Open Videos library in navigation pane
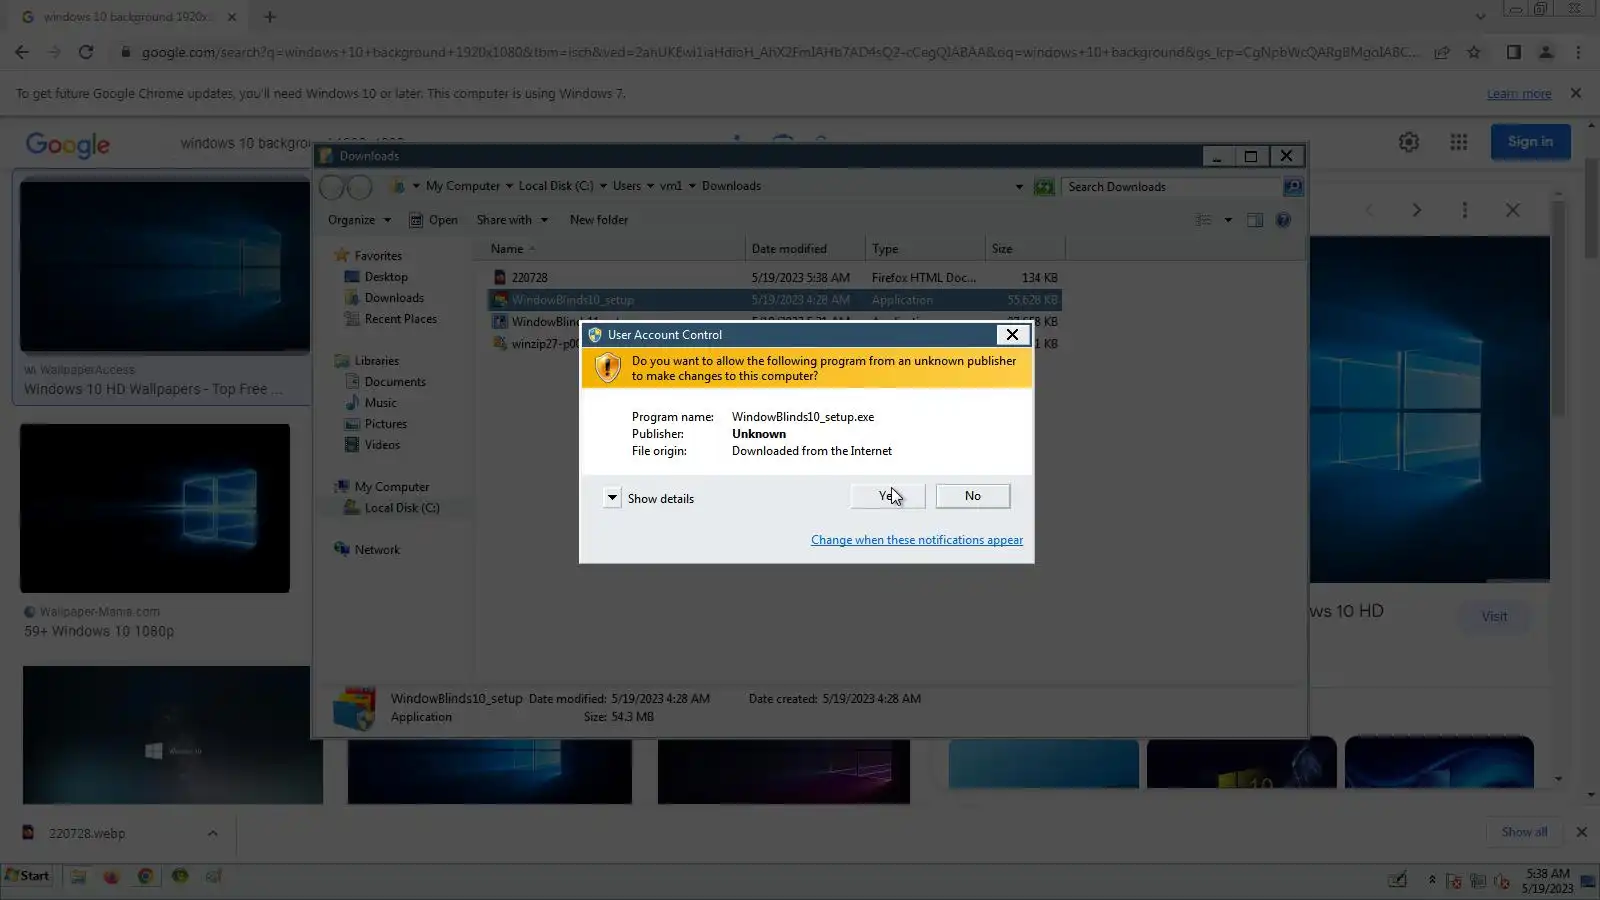Viewport: 1600px width, 900px height. coord(382,445)
